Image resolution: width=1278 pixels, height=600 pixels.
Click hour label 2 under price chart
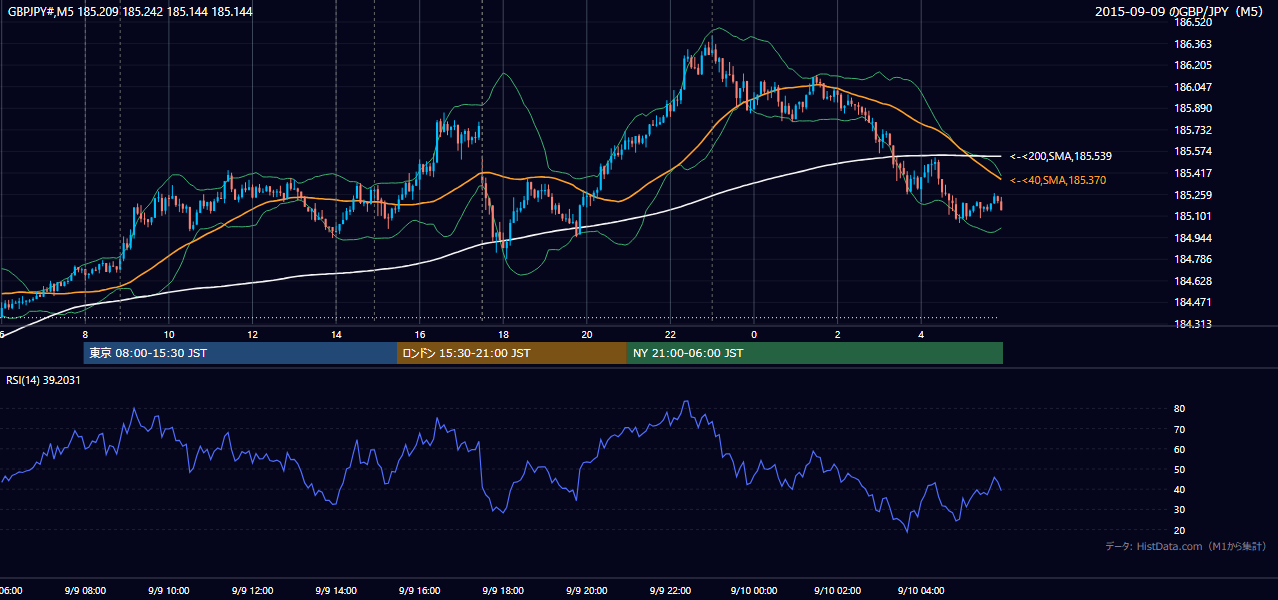coord(838,334)
